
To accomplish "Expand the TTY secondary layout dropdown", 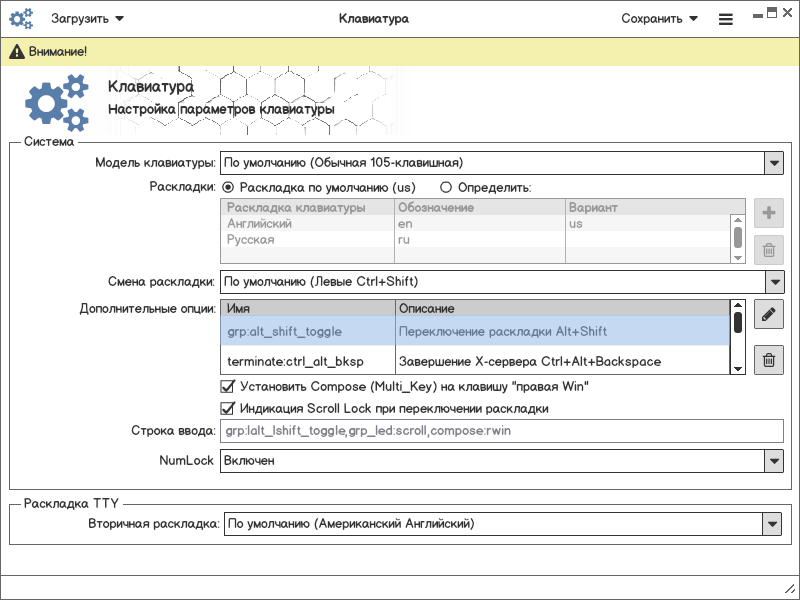I will pos(771,523).
